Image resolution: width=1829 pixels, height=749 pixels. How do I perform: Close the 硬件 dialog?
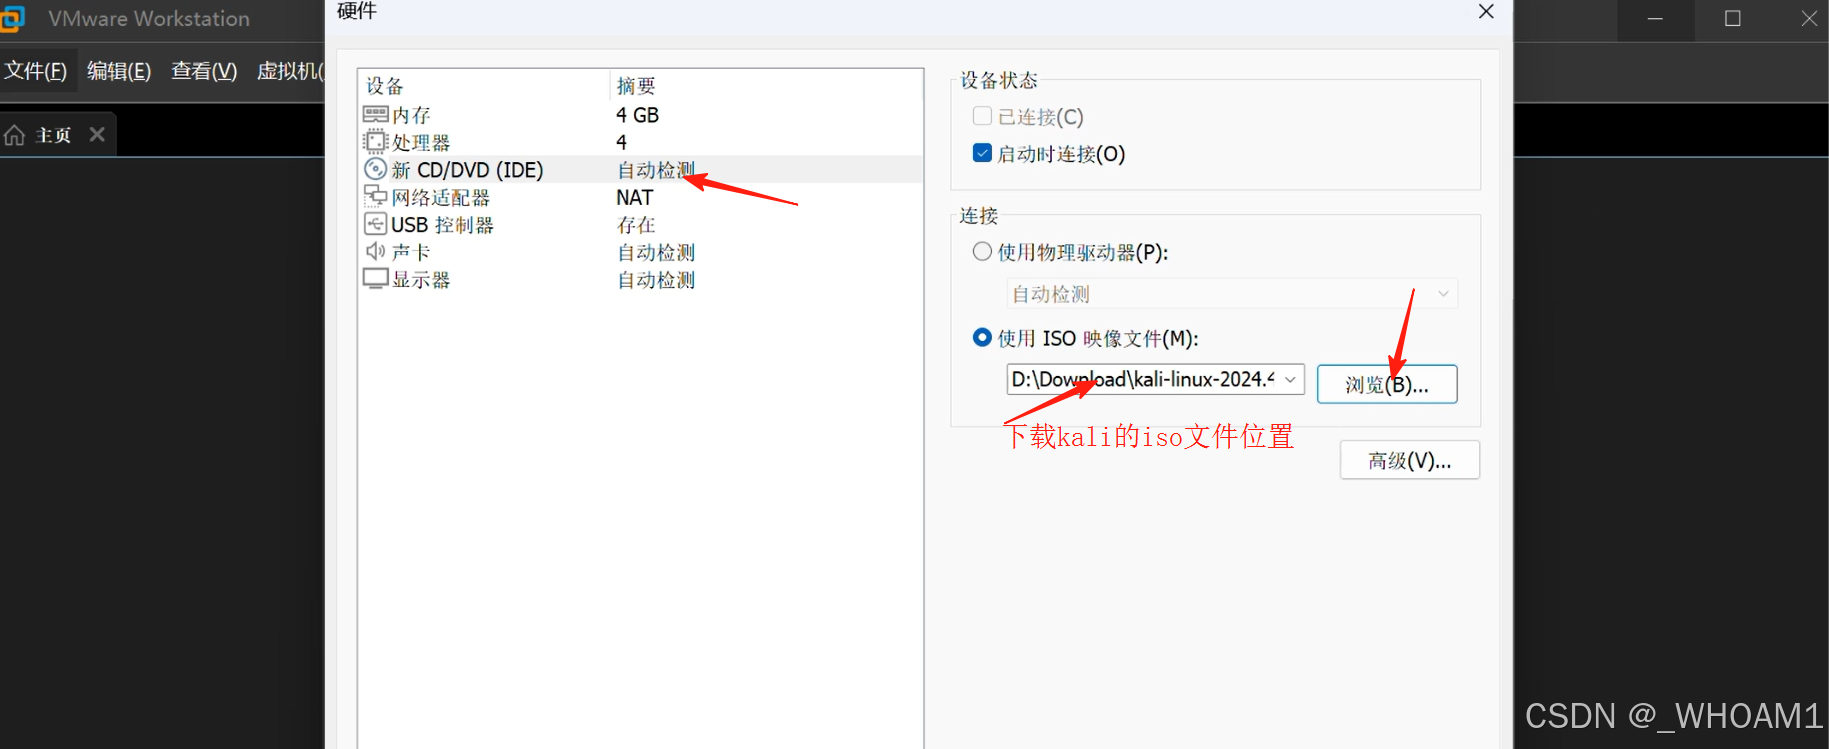1486,11
